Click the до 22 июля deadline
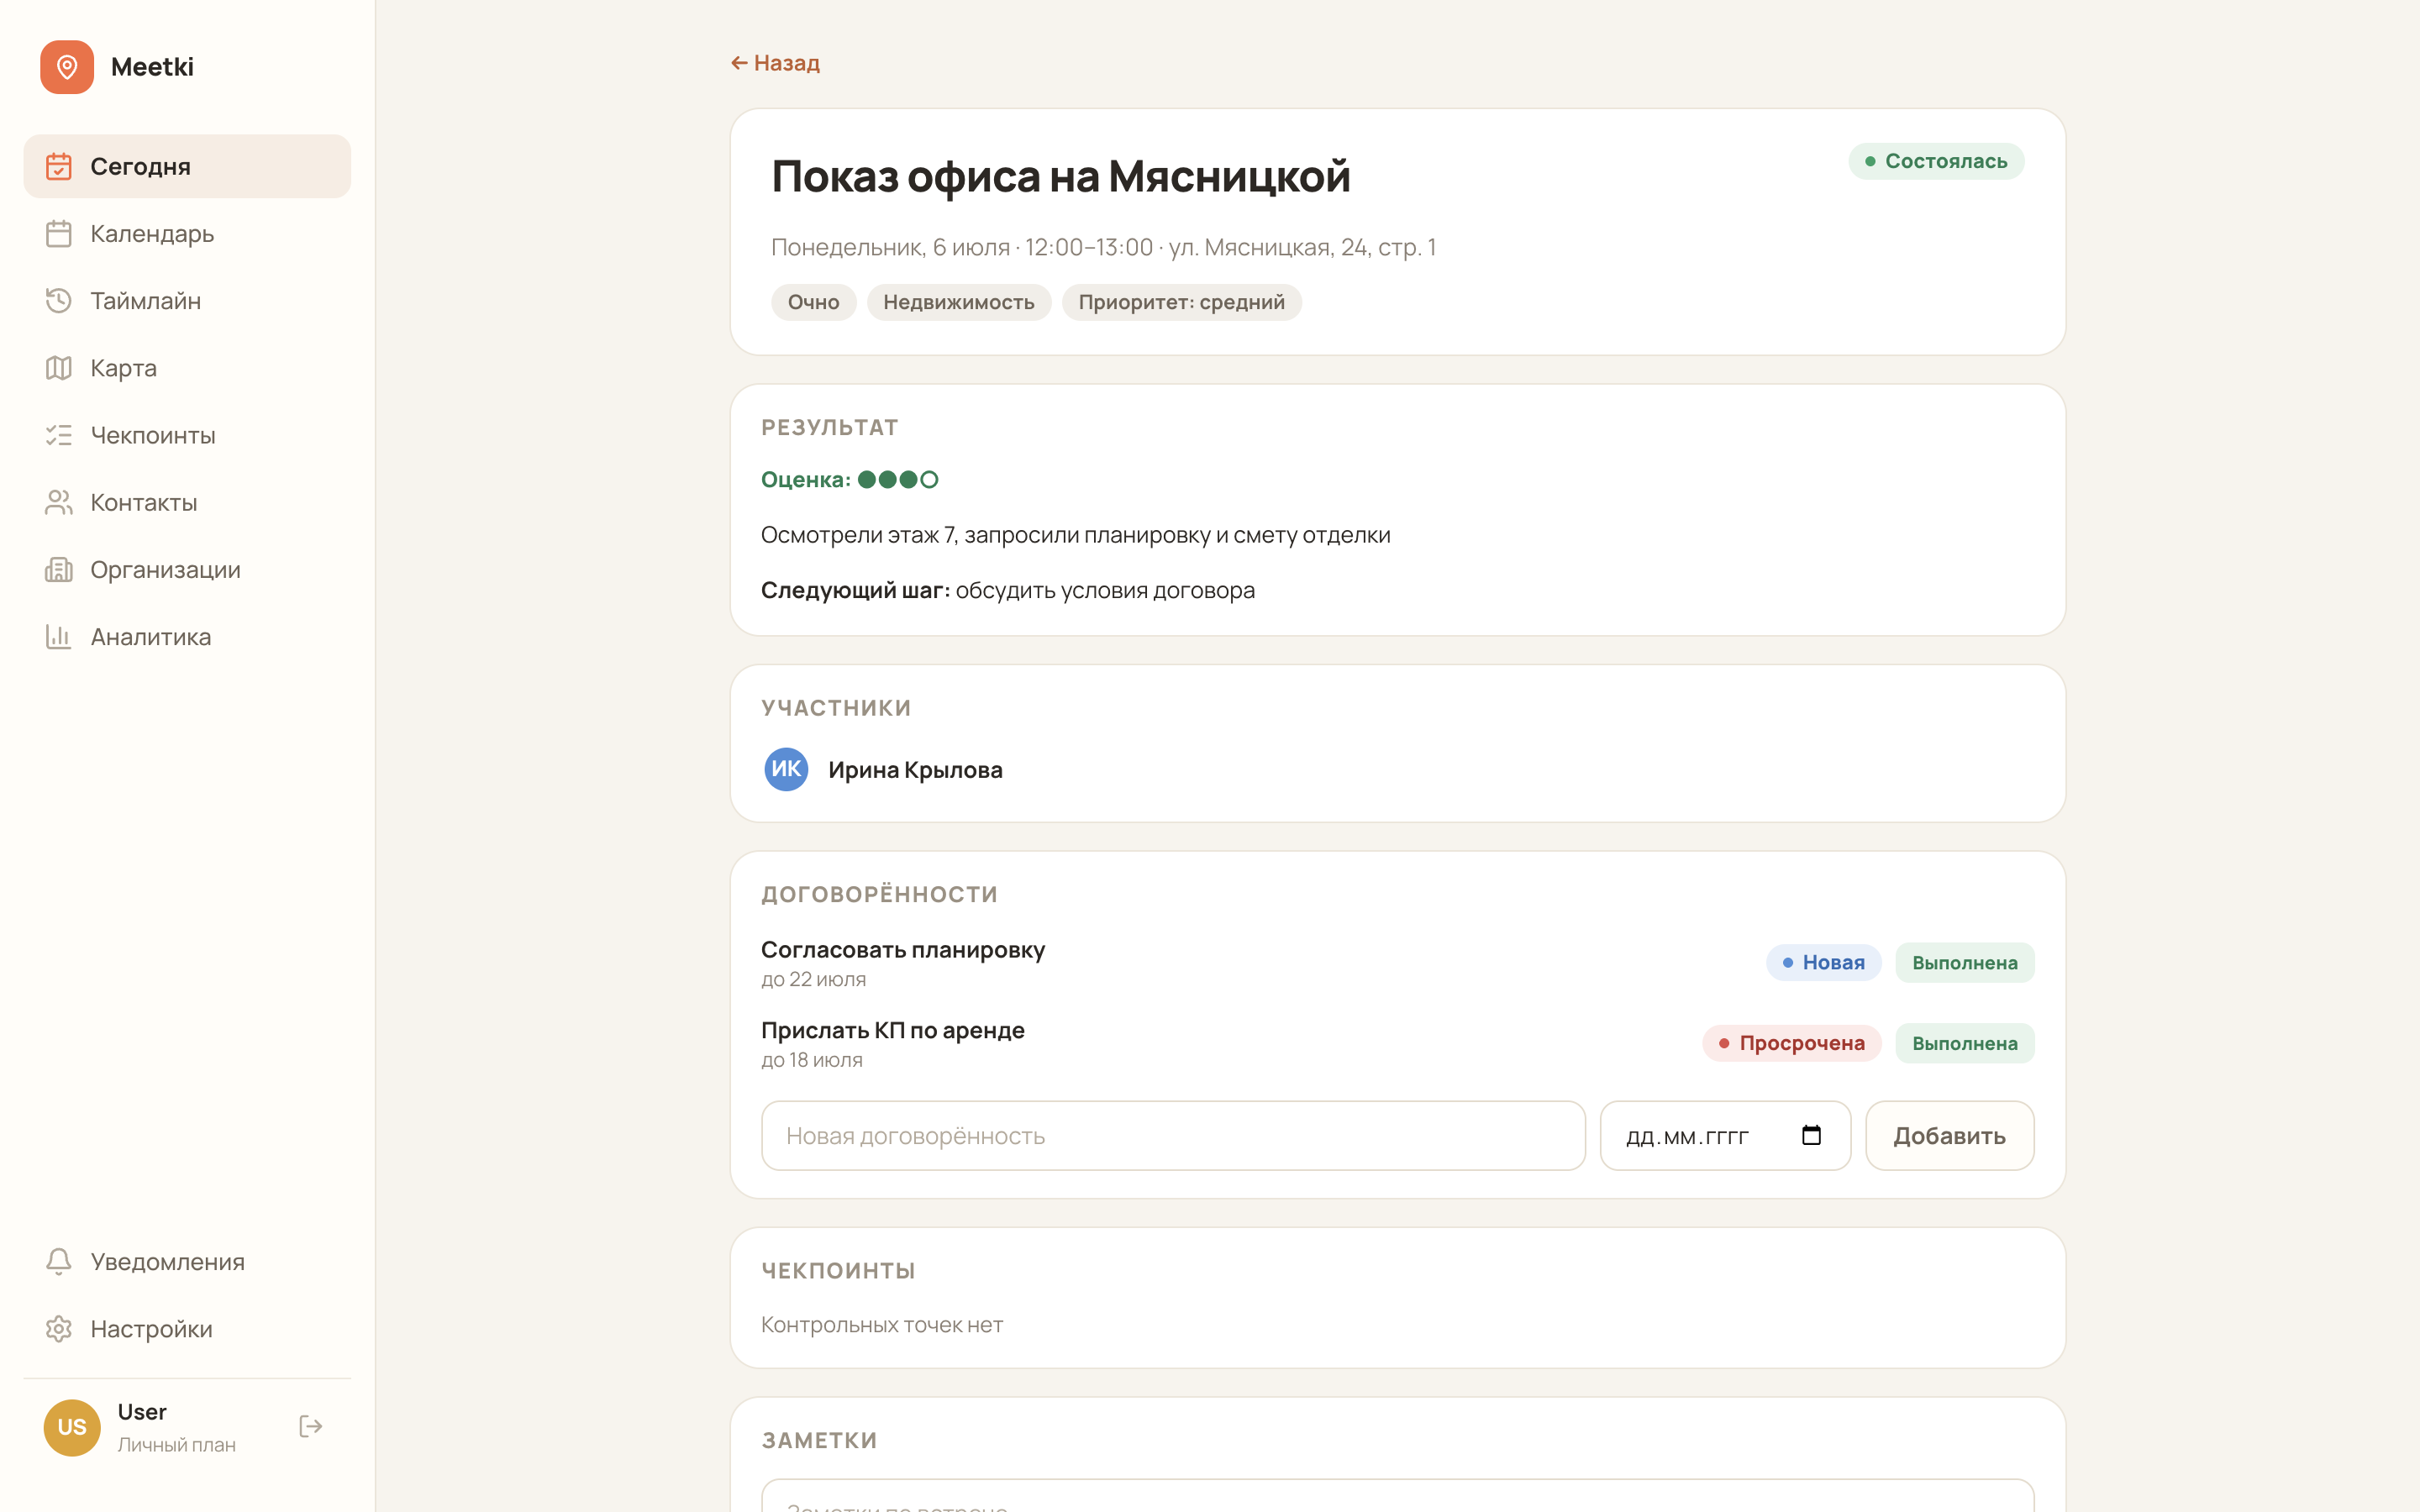 coord(814,979)
